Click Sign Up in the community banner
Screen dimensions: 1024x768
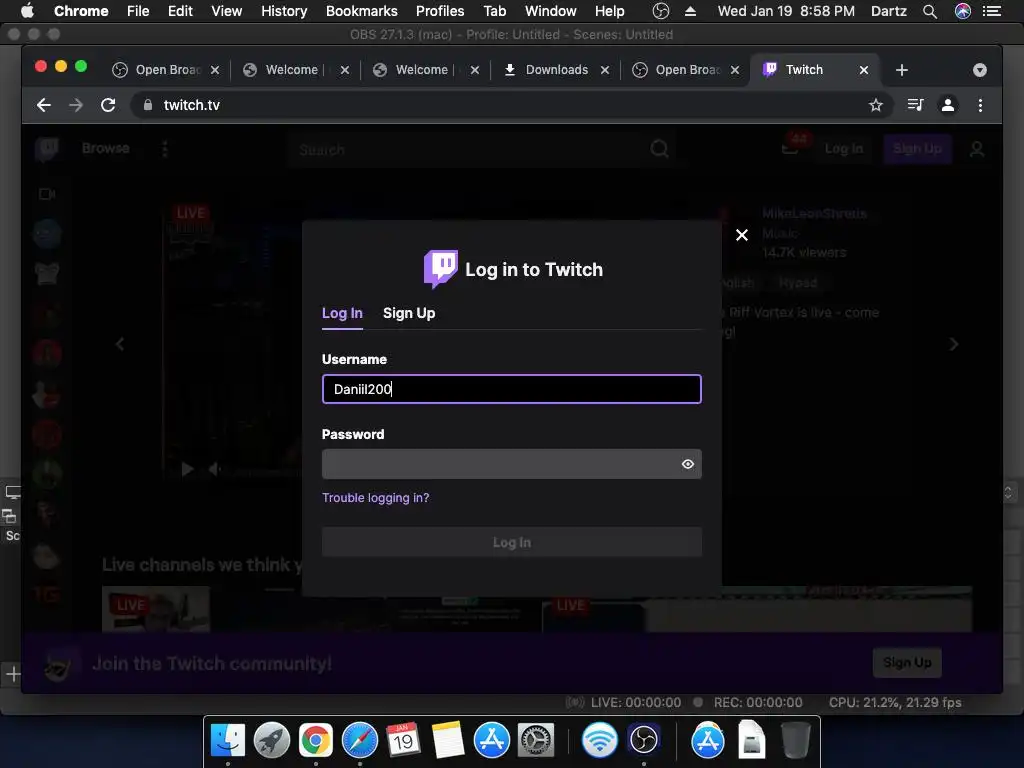tap(907, 663)
